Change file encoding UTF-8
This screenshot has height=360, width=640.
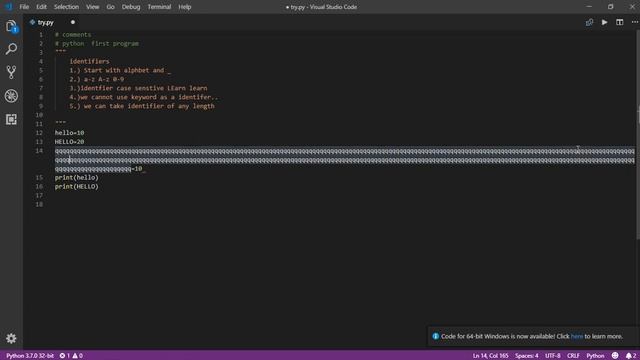tap(553, 356)
